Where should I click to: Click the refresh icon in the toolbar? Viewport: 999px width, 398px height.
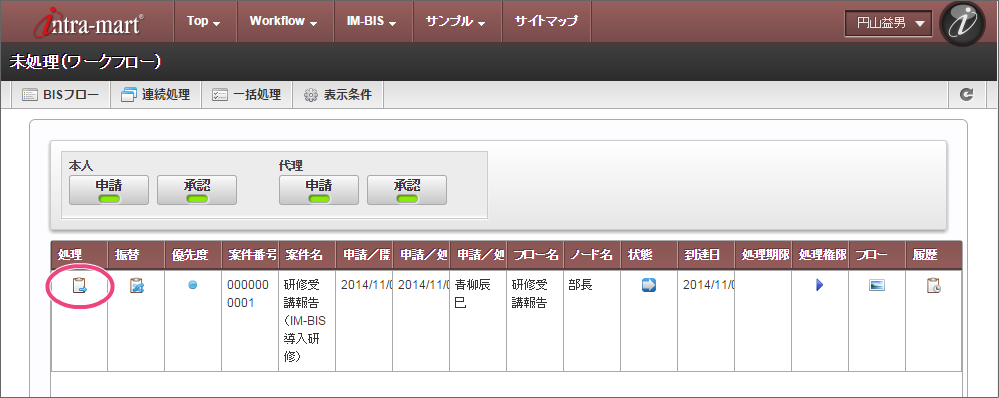[x=966, y=96]
